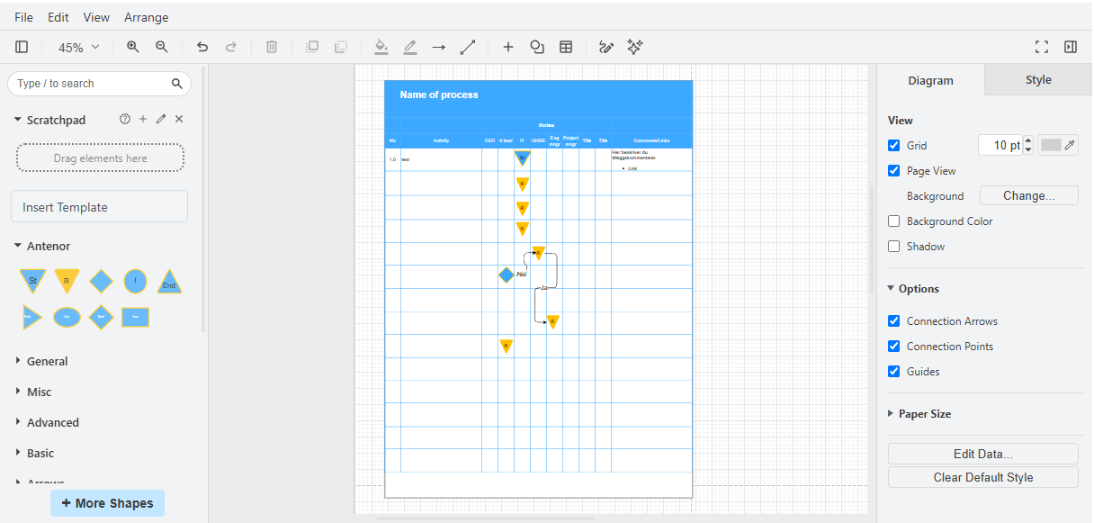Image resolution: width=1094 pixels, height=523 pixels.
Task: Click the sparkle Generate icon
Action: [635, 47]
